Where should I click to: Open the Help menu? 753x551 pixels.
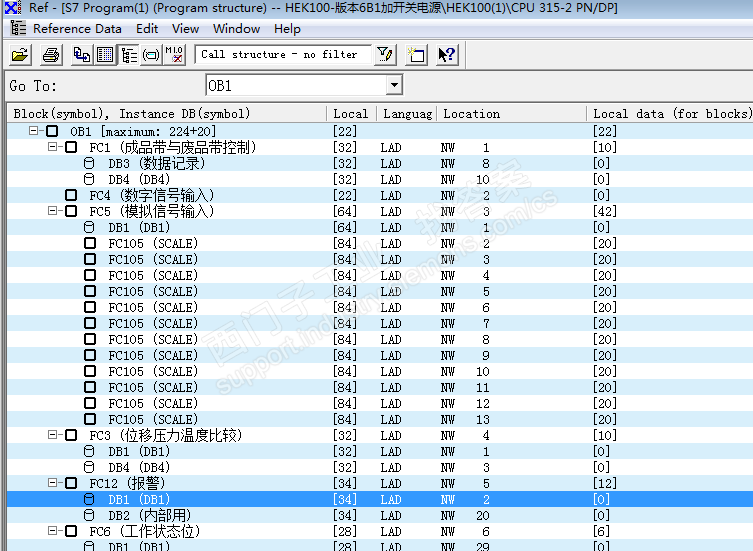[x=287, y=29]
